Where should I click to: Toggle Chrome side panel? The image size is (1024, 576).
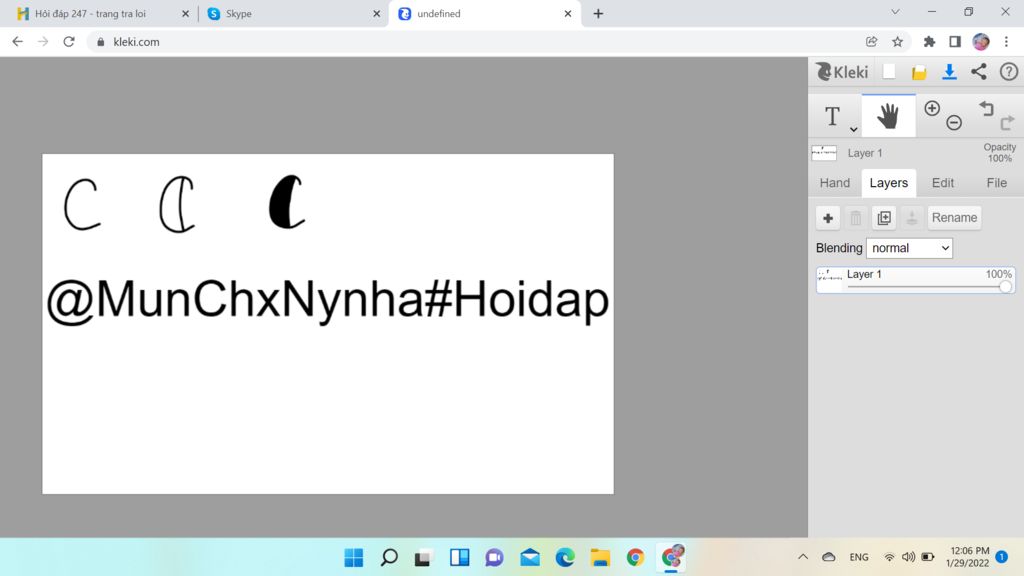click(955, 42)
